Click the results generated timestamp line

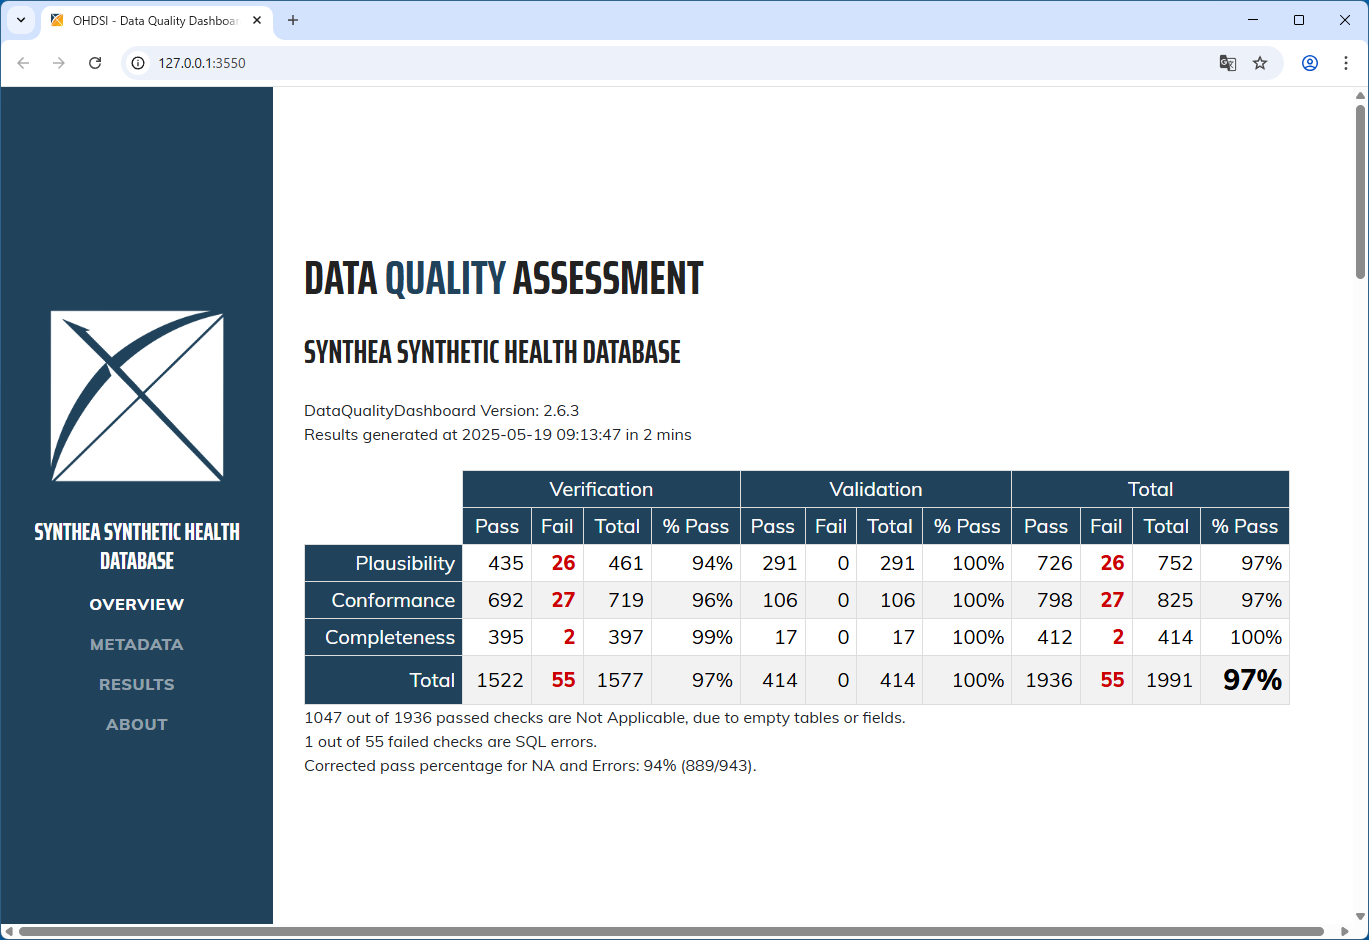coord(498,434)
